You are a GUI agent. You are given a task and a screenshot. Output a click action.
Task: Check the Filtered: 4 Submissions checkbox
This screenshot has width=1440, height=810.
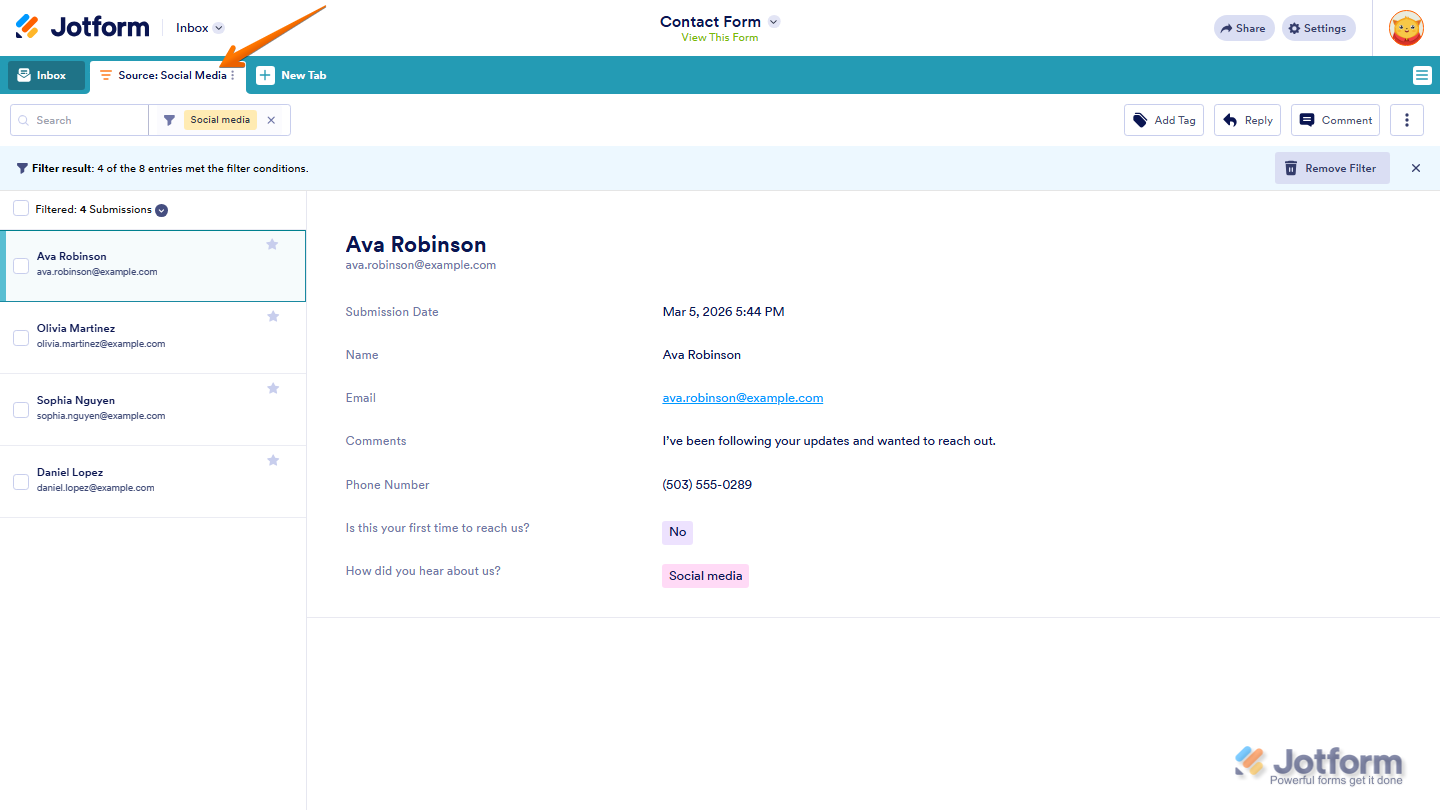coord(21,209)
